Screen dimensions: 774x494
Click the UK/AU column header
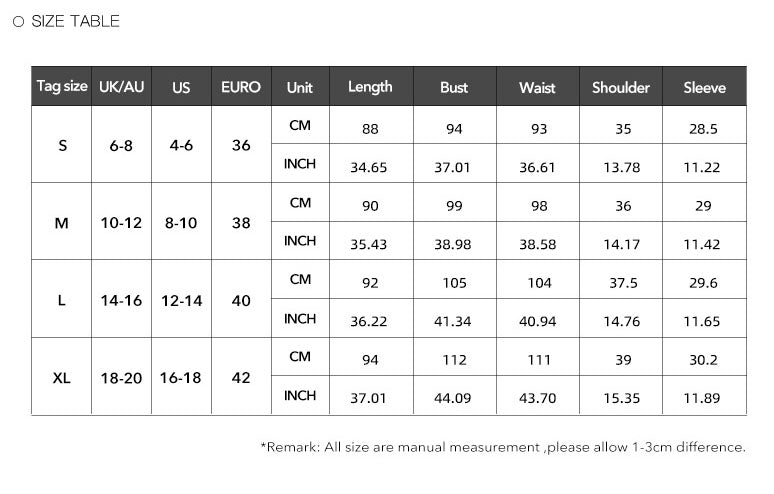121,86
